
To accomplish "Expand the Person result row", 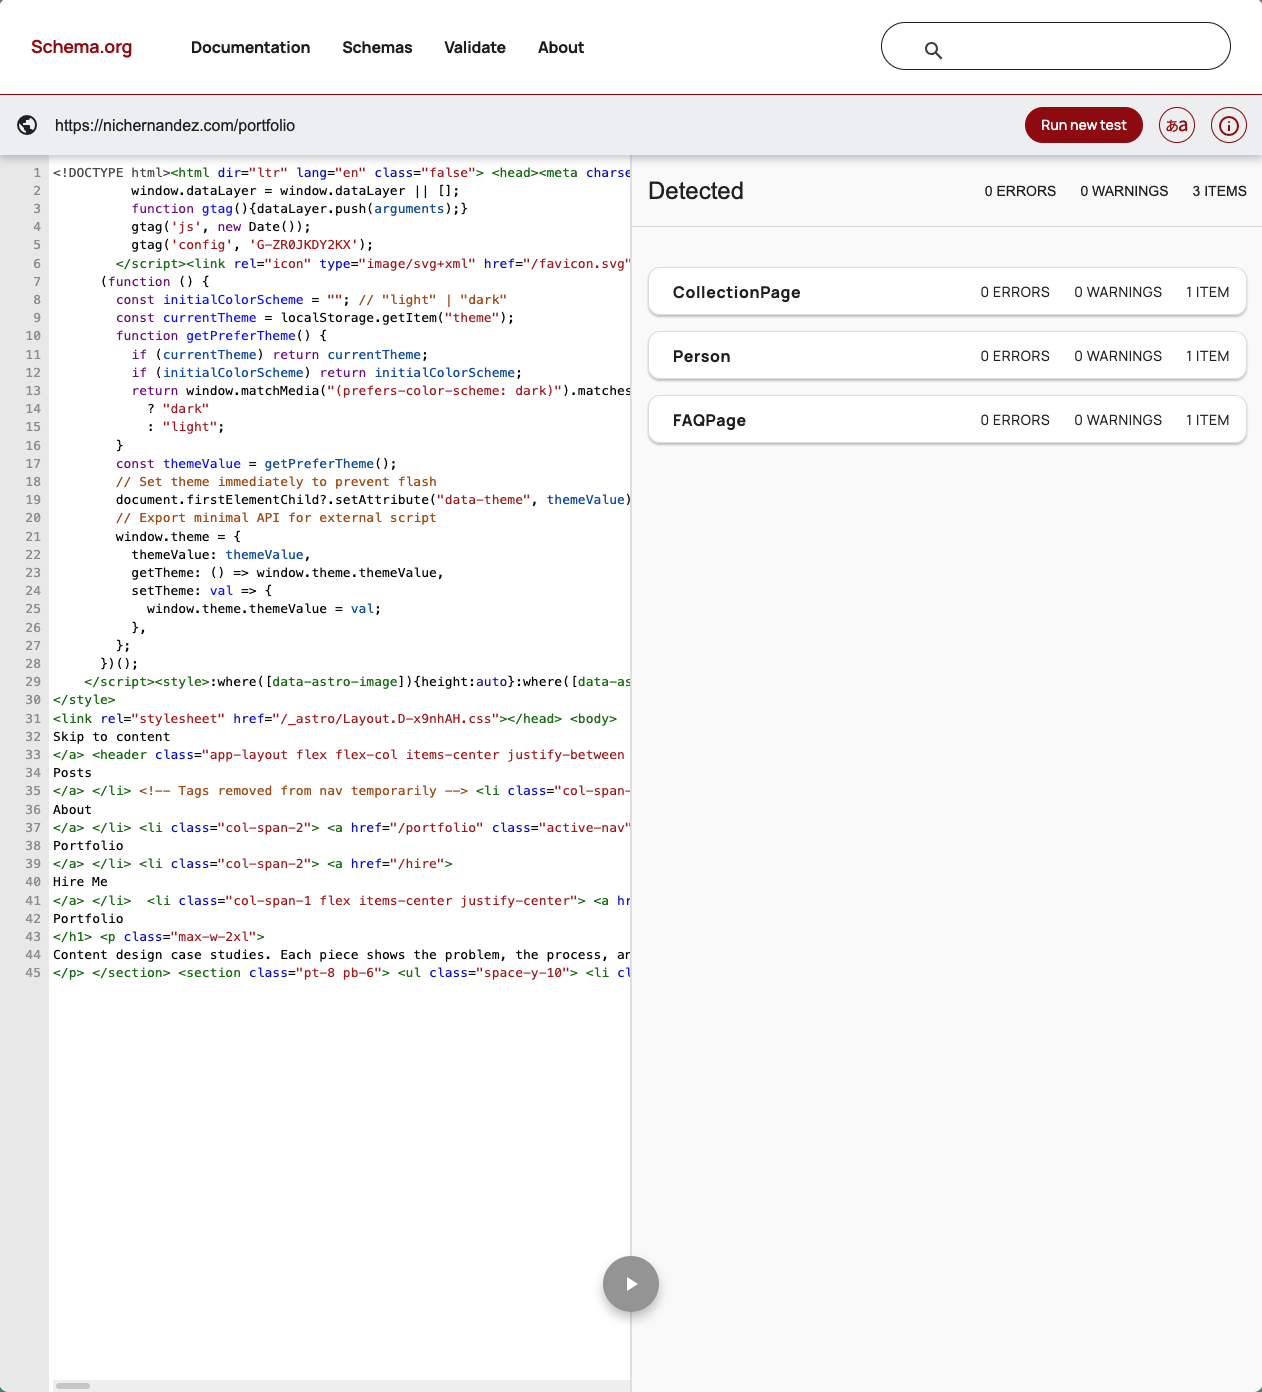I will click(x=947, y=356).
